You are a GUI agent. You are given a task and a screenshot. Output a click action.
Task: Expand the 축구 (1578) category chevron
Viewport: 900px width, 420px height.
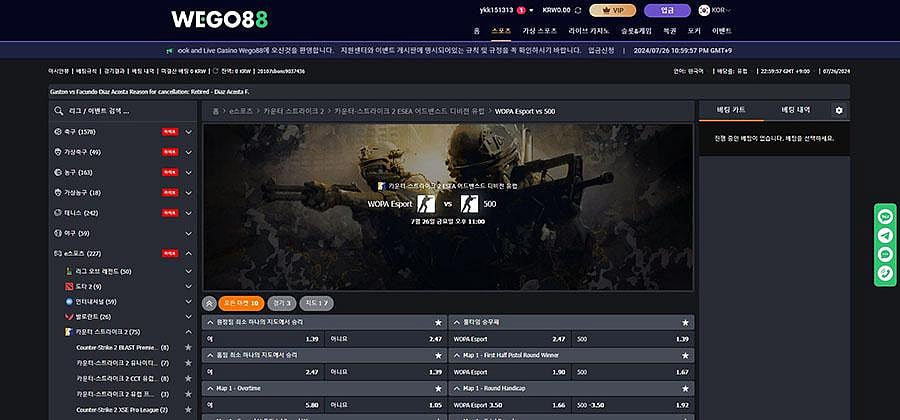188,132
